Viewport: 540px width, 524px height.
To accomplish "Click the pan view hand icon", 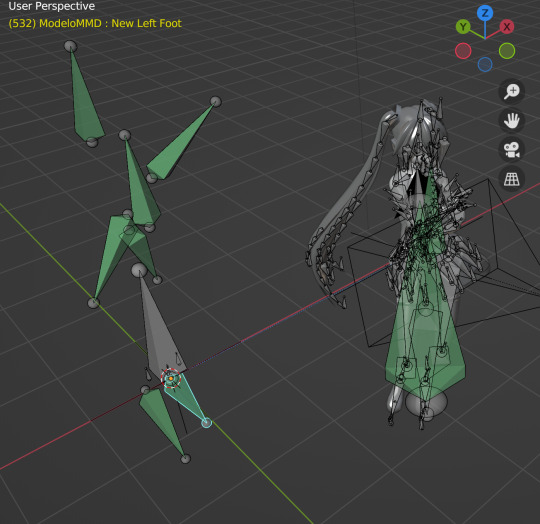I will (512, 121).
